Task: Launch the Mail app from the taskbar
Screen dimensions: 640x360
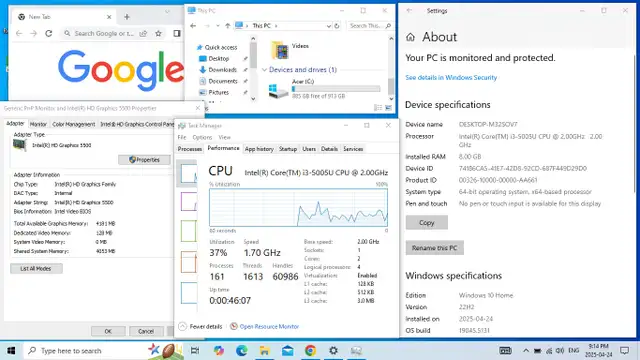Action: 287,350
